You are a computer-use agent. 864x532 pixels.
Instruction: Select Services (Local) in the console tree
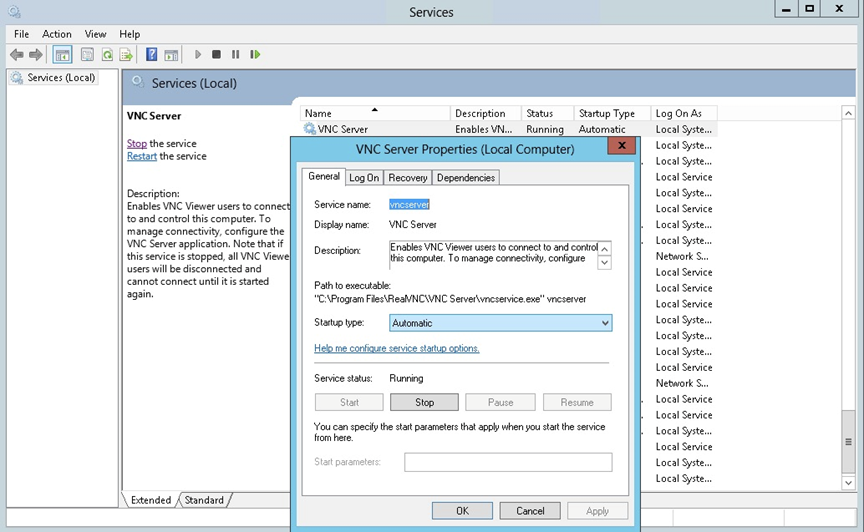click(61, 78)
